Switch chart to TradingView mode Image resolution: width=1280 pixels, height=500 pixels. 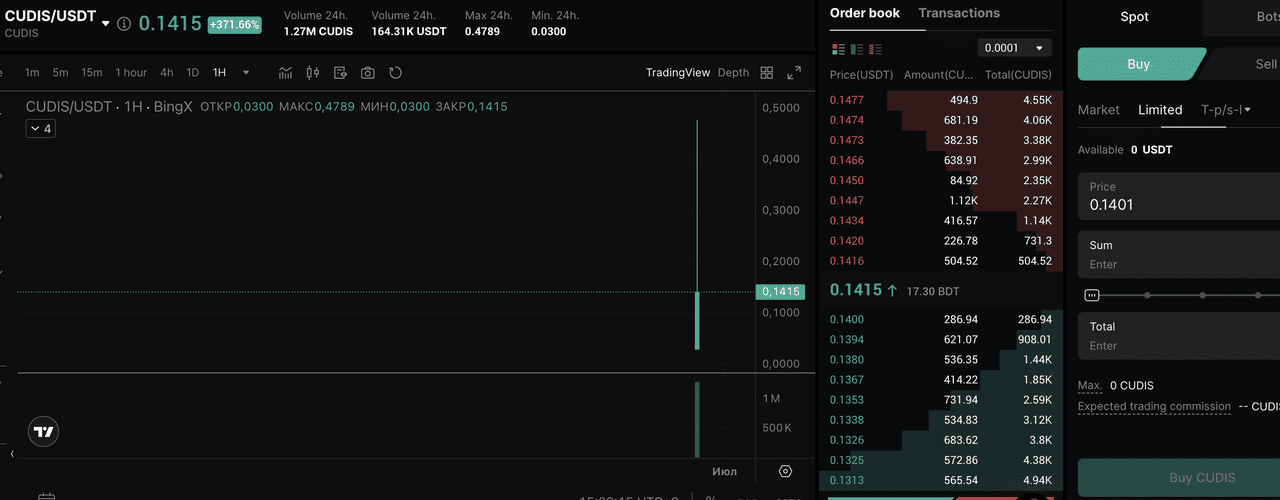678,73
